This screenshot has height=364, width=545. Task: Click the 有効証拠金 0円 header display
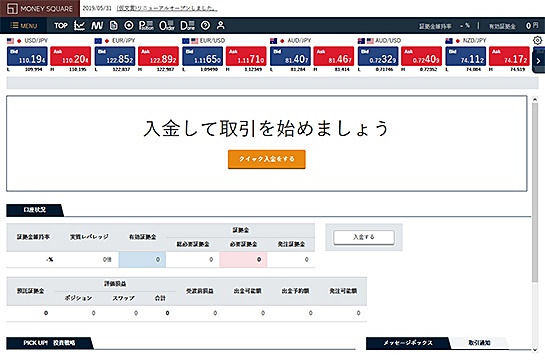point(513,26)
